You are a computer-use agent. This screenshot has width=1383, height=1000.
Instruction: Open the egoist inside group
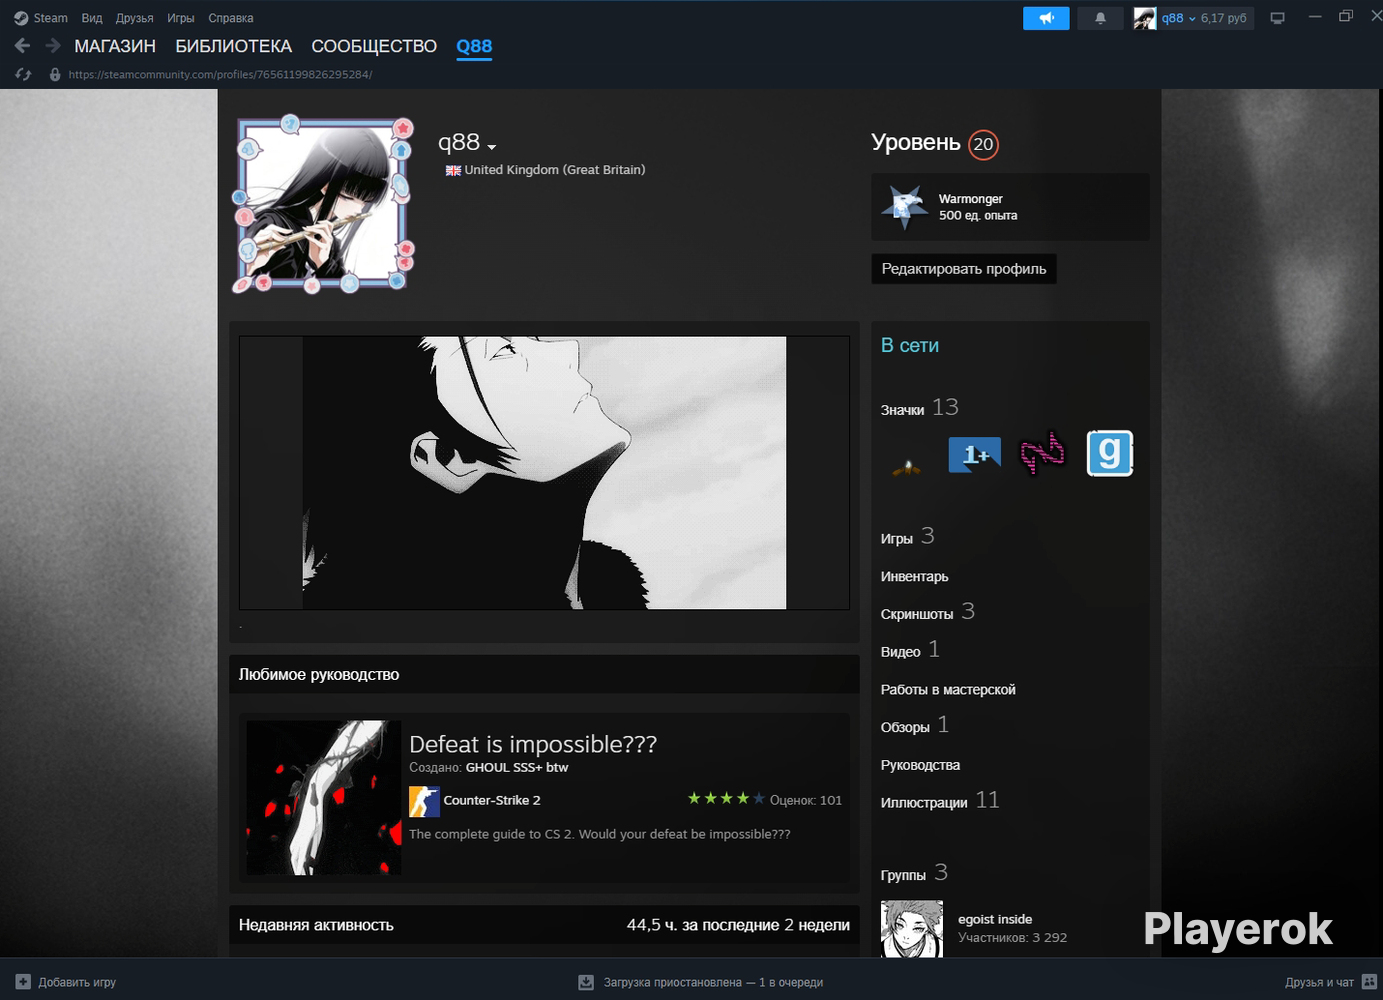point(995,920)
